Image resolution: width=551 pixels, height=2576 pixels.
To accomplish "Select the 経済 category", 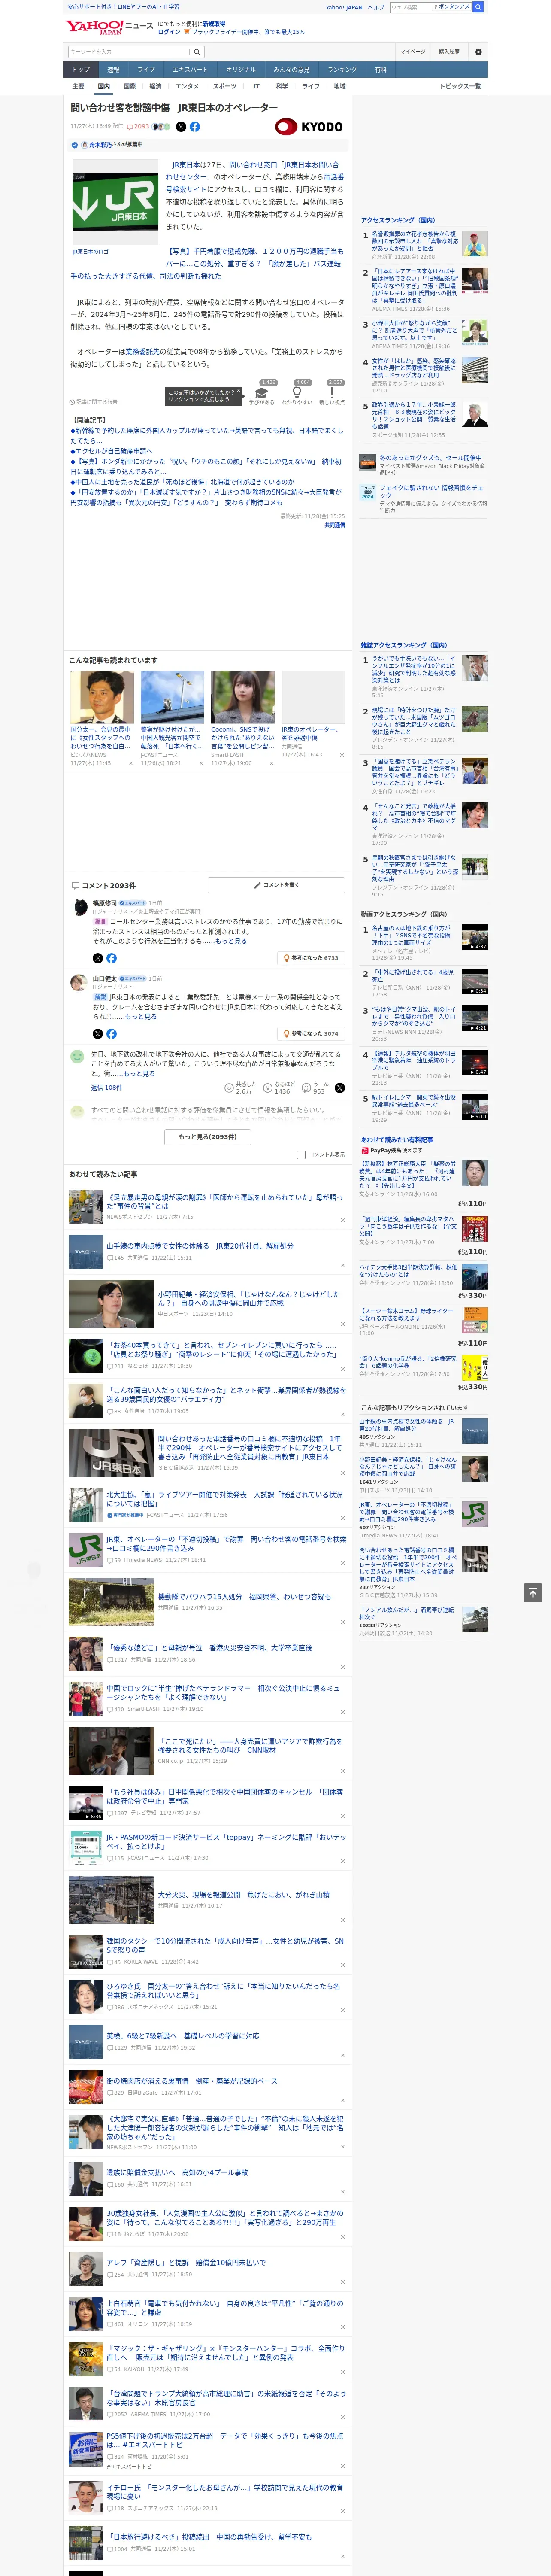I will click(x=155, y=86).
